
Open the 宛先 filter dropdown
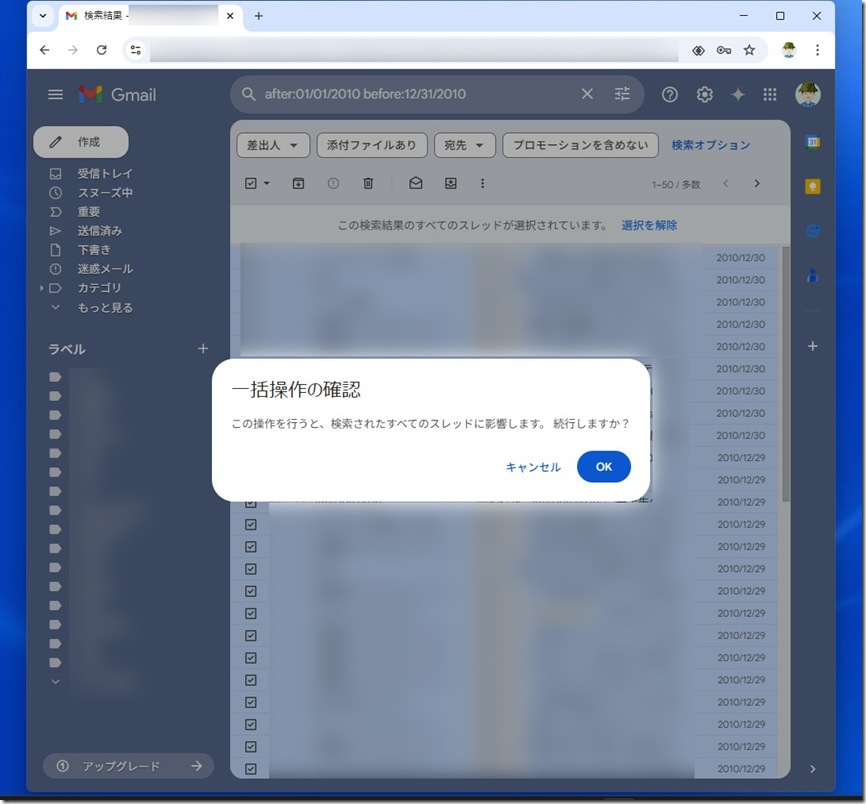click(x=464, y=145)
